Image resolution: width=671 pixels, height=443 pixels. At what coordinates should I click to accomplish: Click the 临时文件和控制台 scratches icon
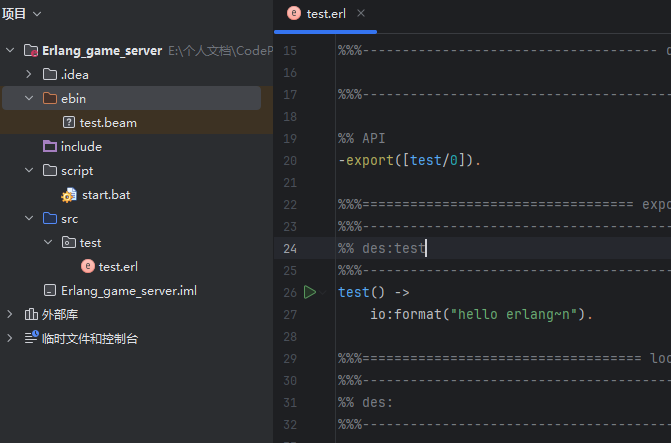tap(31, 338)
